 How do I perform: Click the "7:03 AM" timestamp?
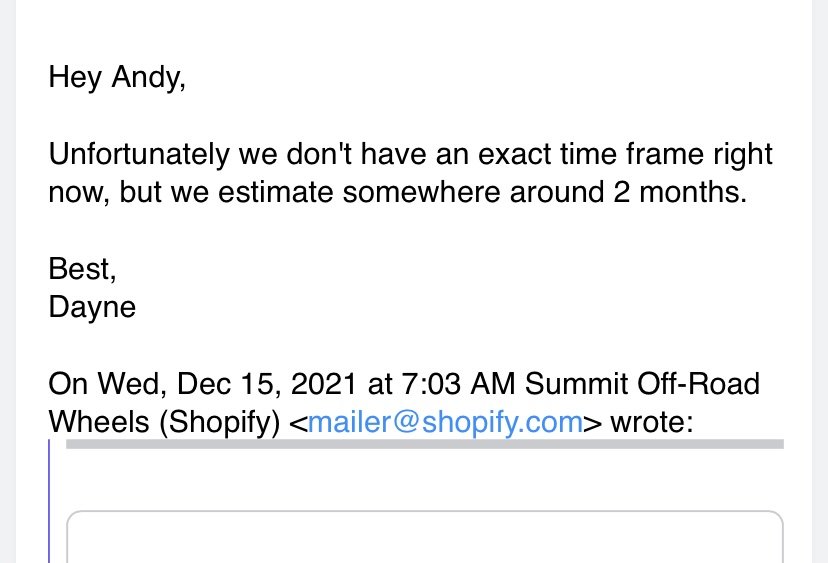point(458,384)
